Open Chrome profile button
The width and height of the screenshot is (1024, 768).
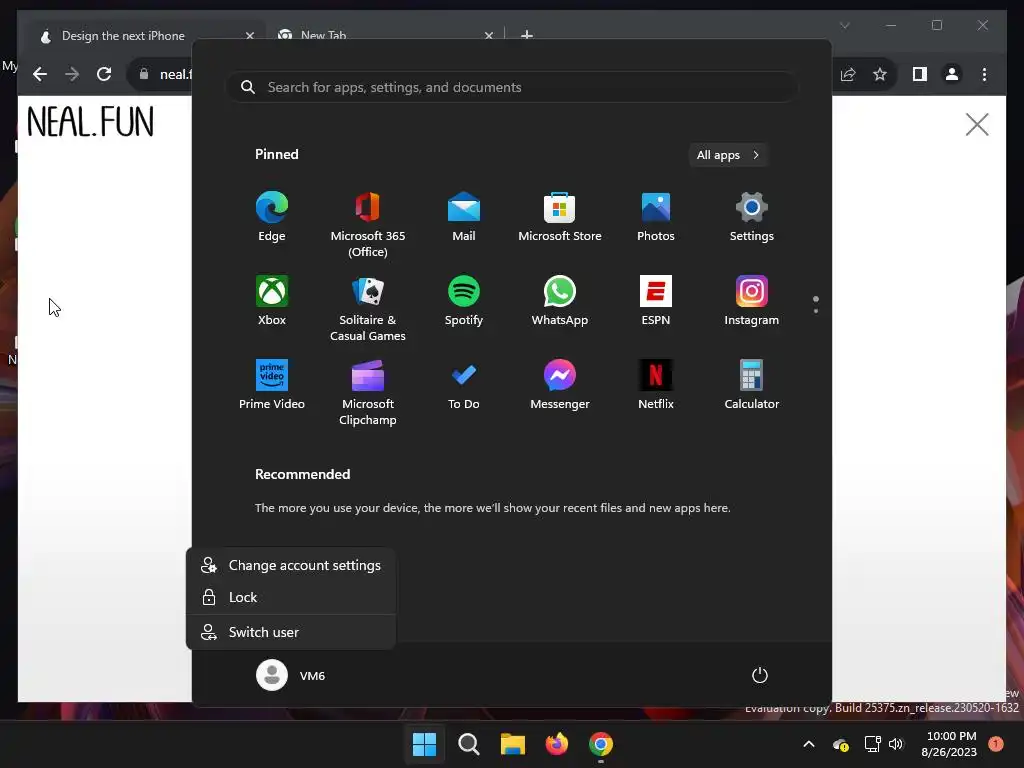pos(952,74)
